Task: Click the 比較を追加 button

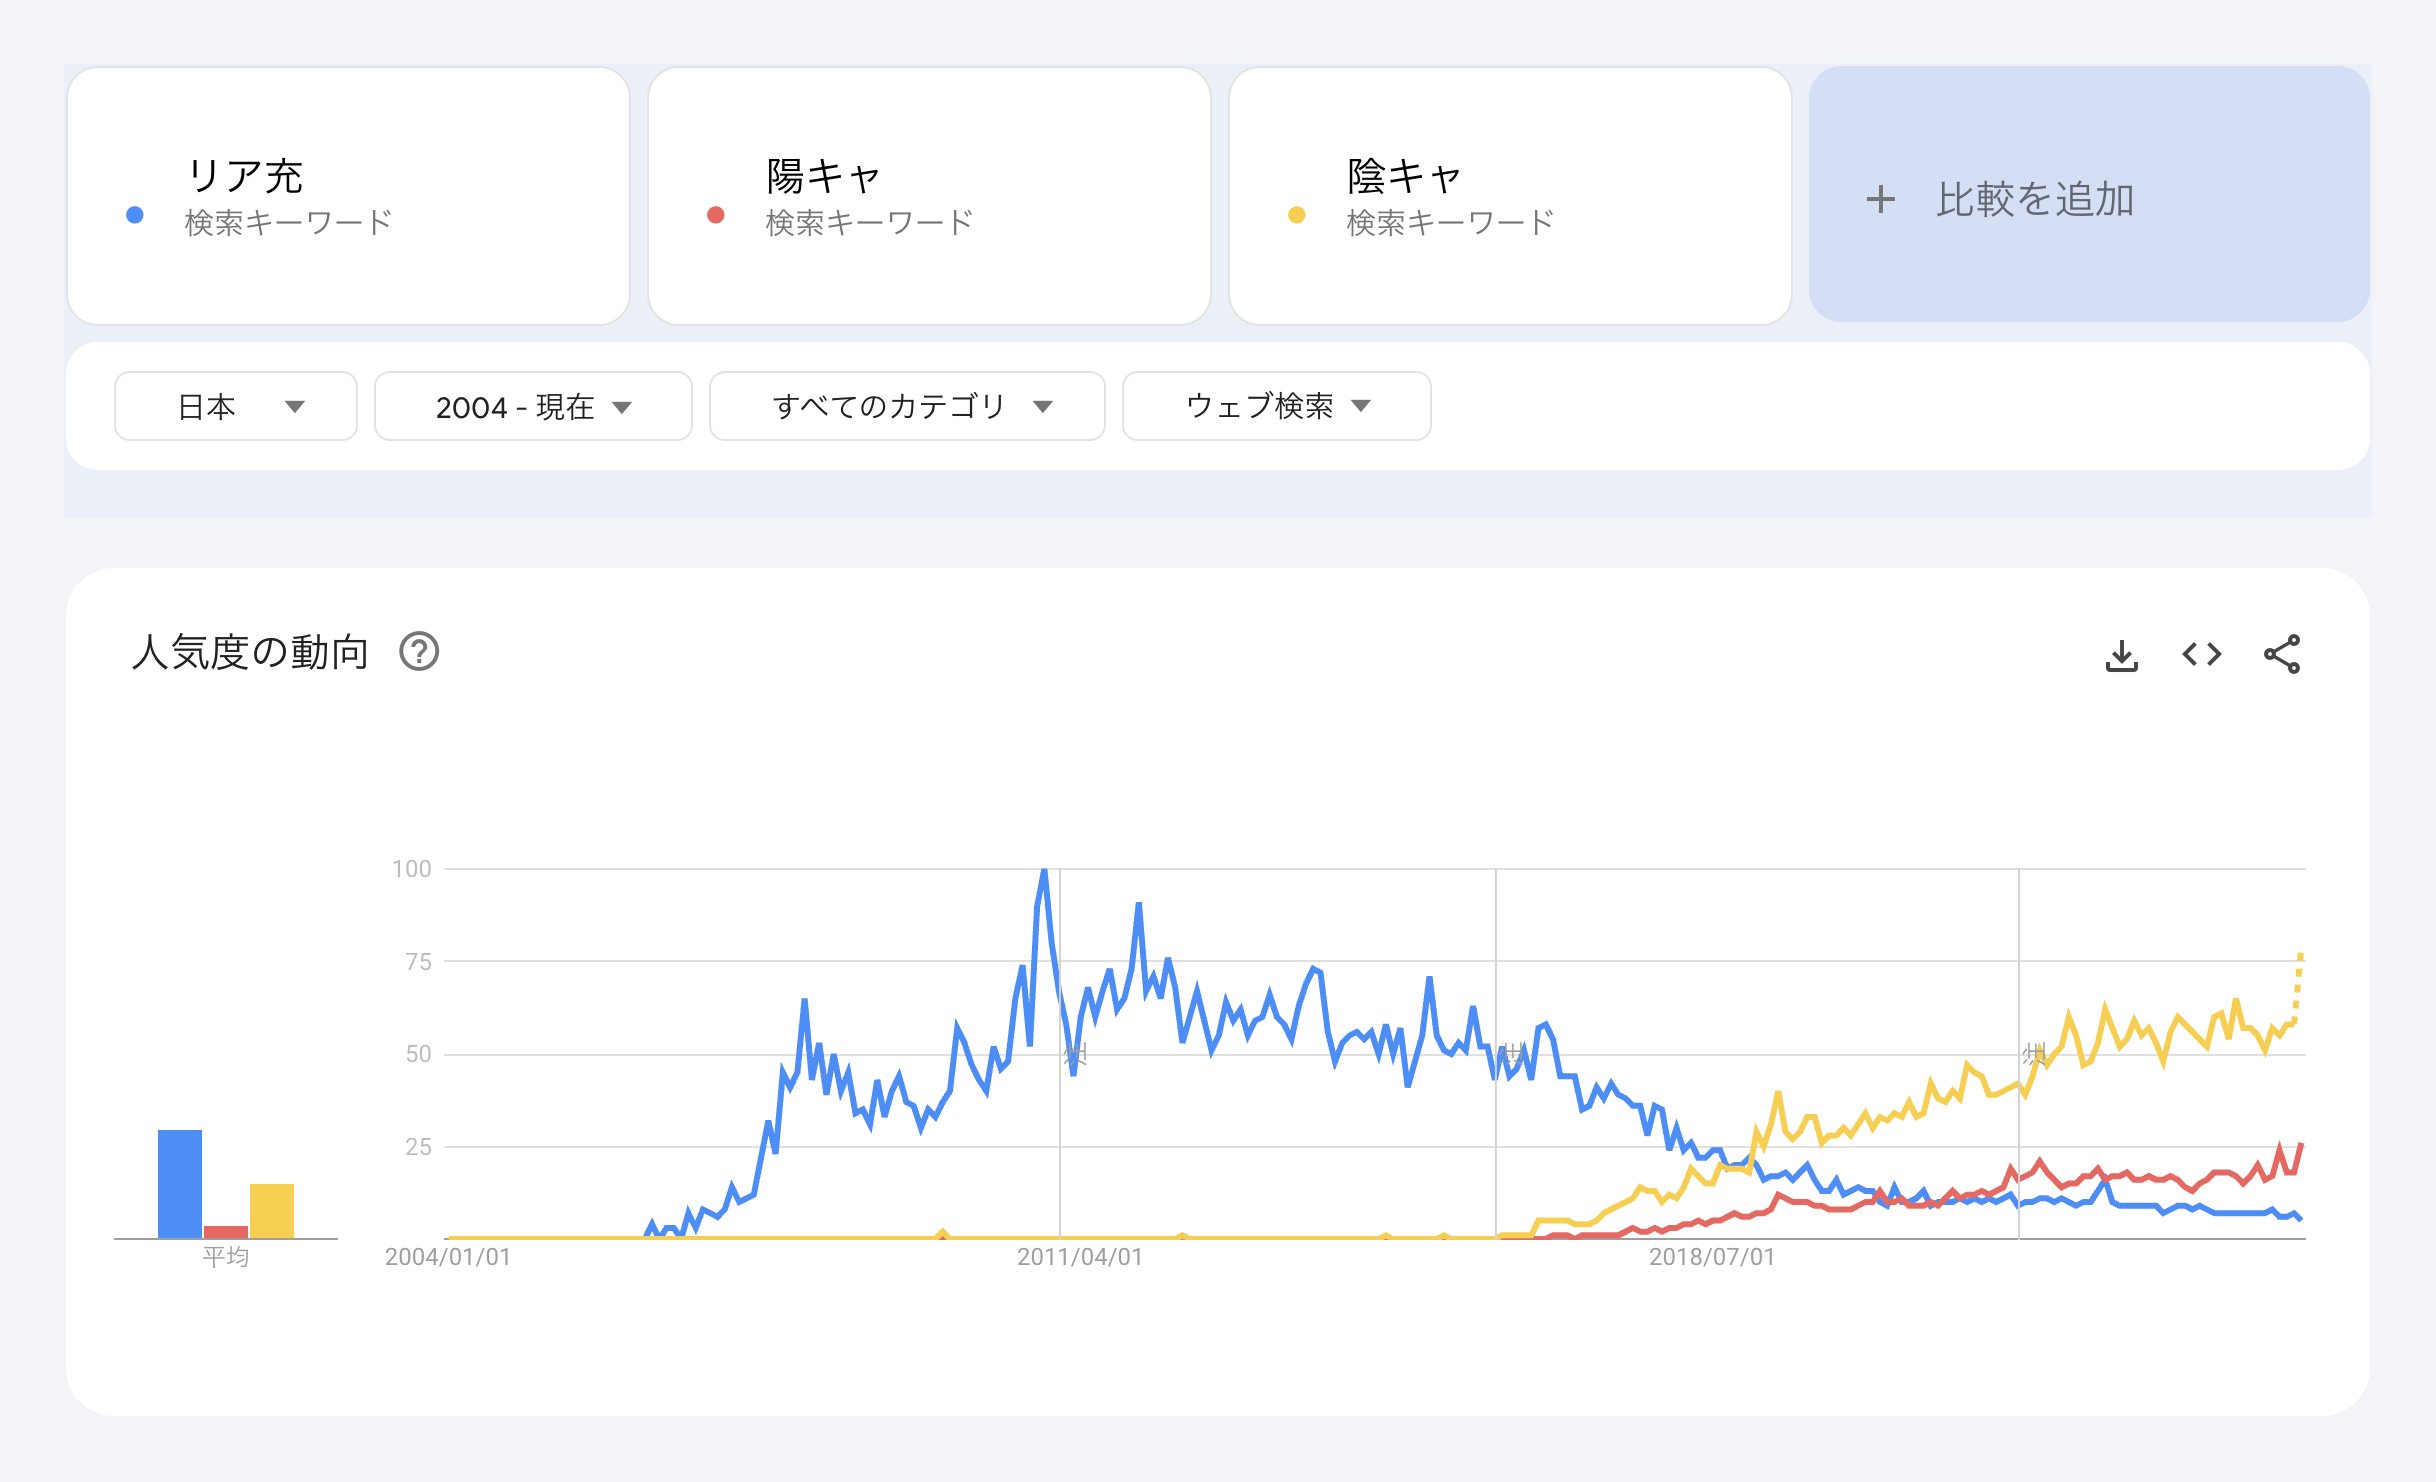Action: click(2089, 195)
